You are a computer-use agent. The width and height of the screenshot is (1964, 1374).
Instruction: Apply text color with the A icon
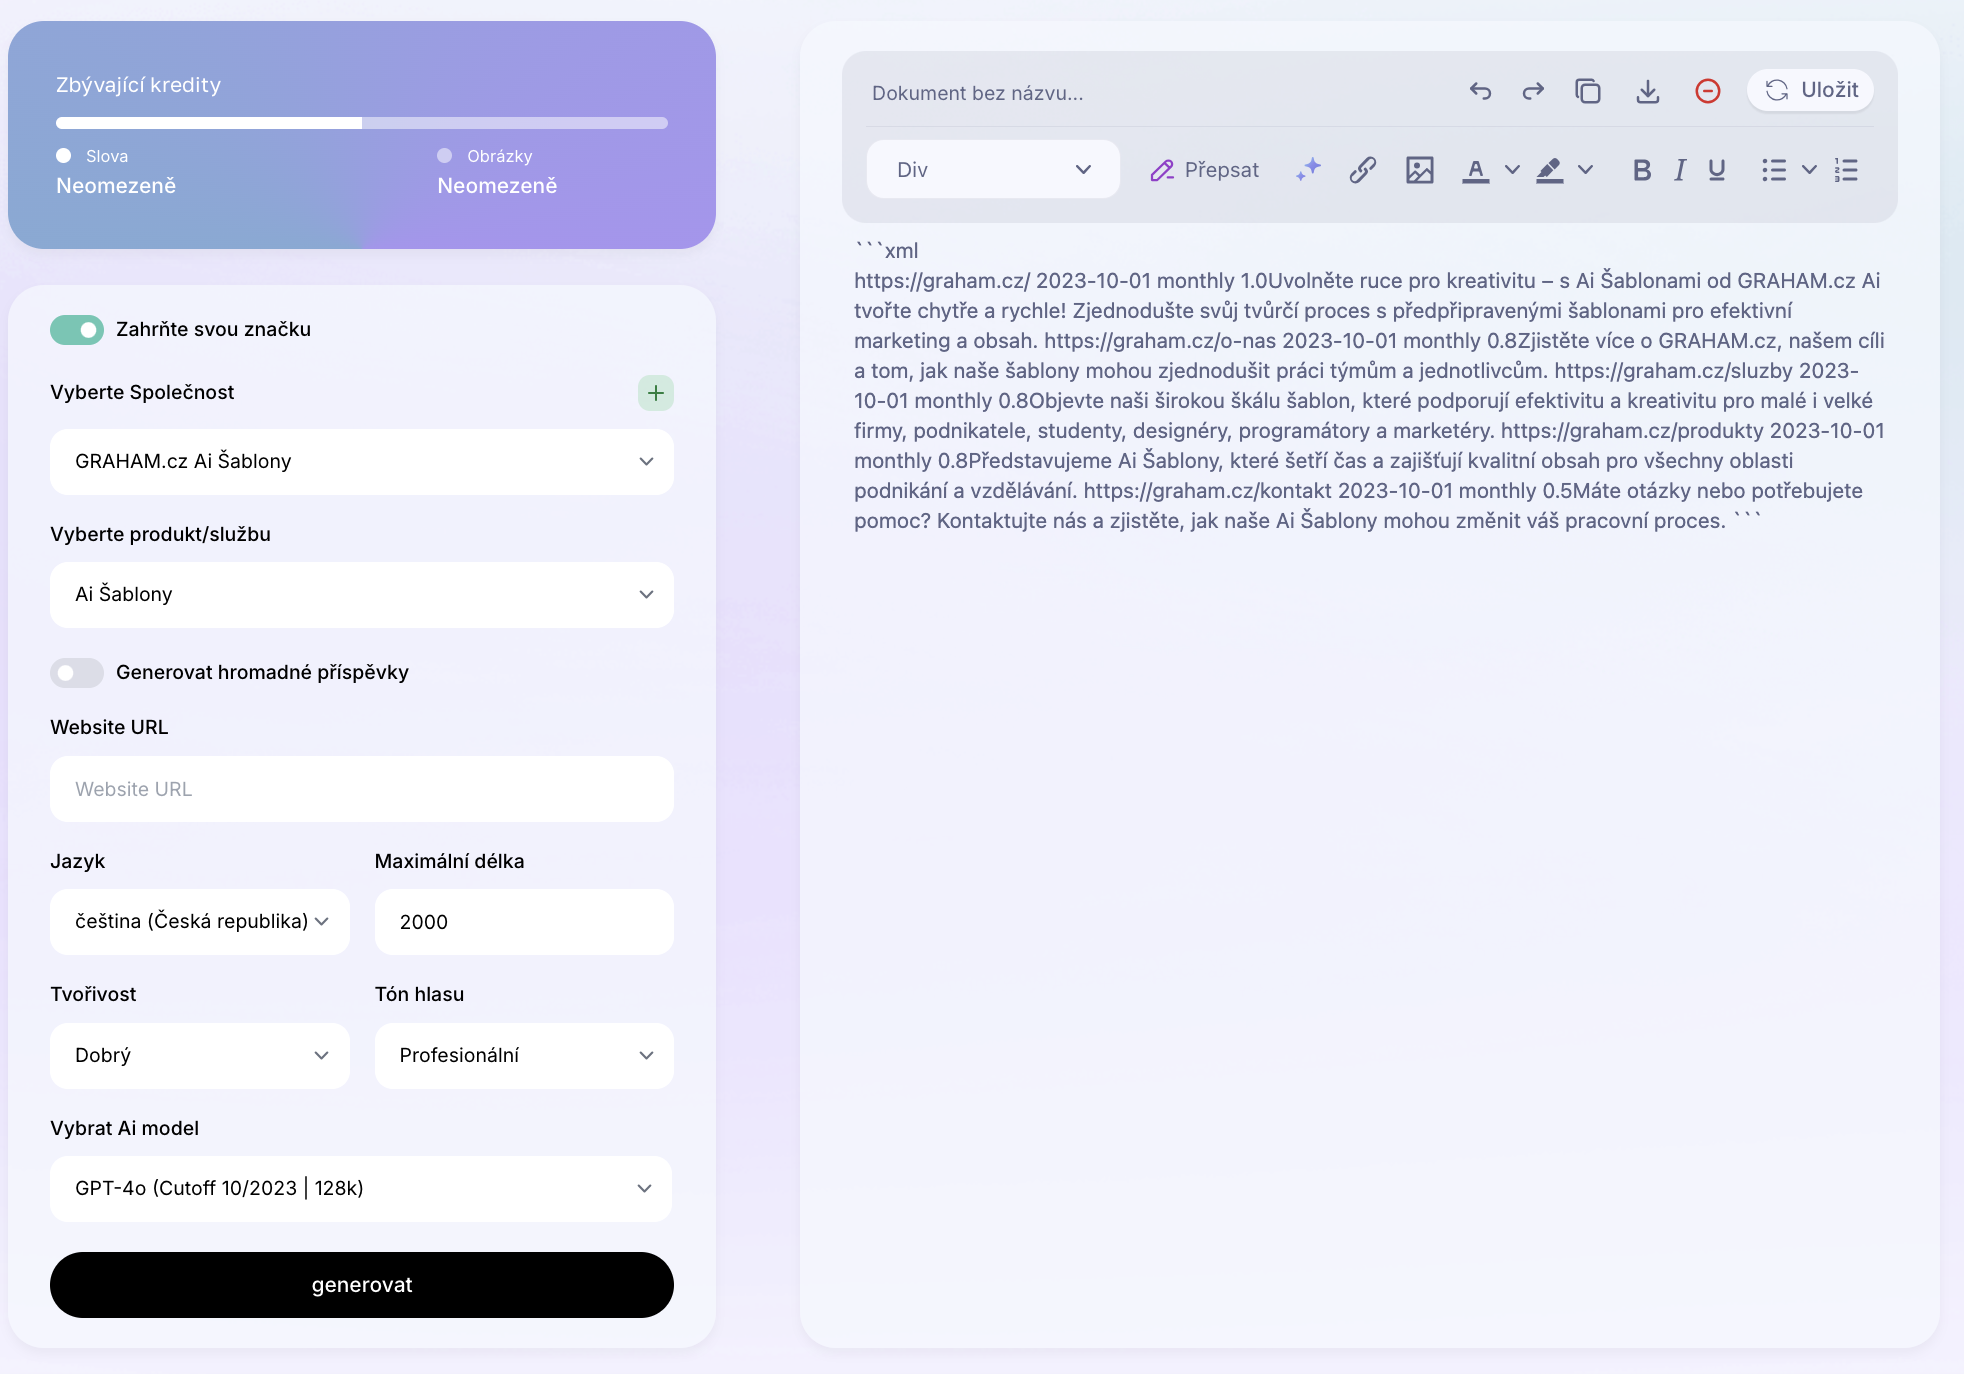point(1476,170)
